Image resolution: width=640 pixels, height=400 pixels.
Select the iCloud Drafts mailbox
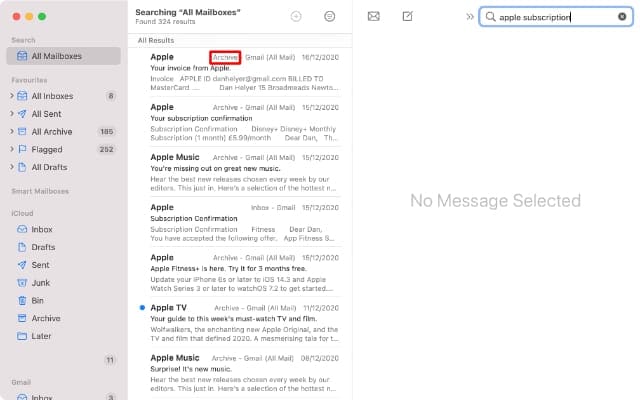[x=43, y=247]
